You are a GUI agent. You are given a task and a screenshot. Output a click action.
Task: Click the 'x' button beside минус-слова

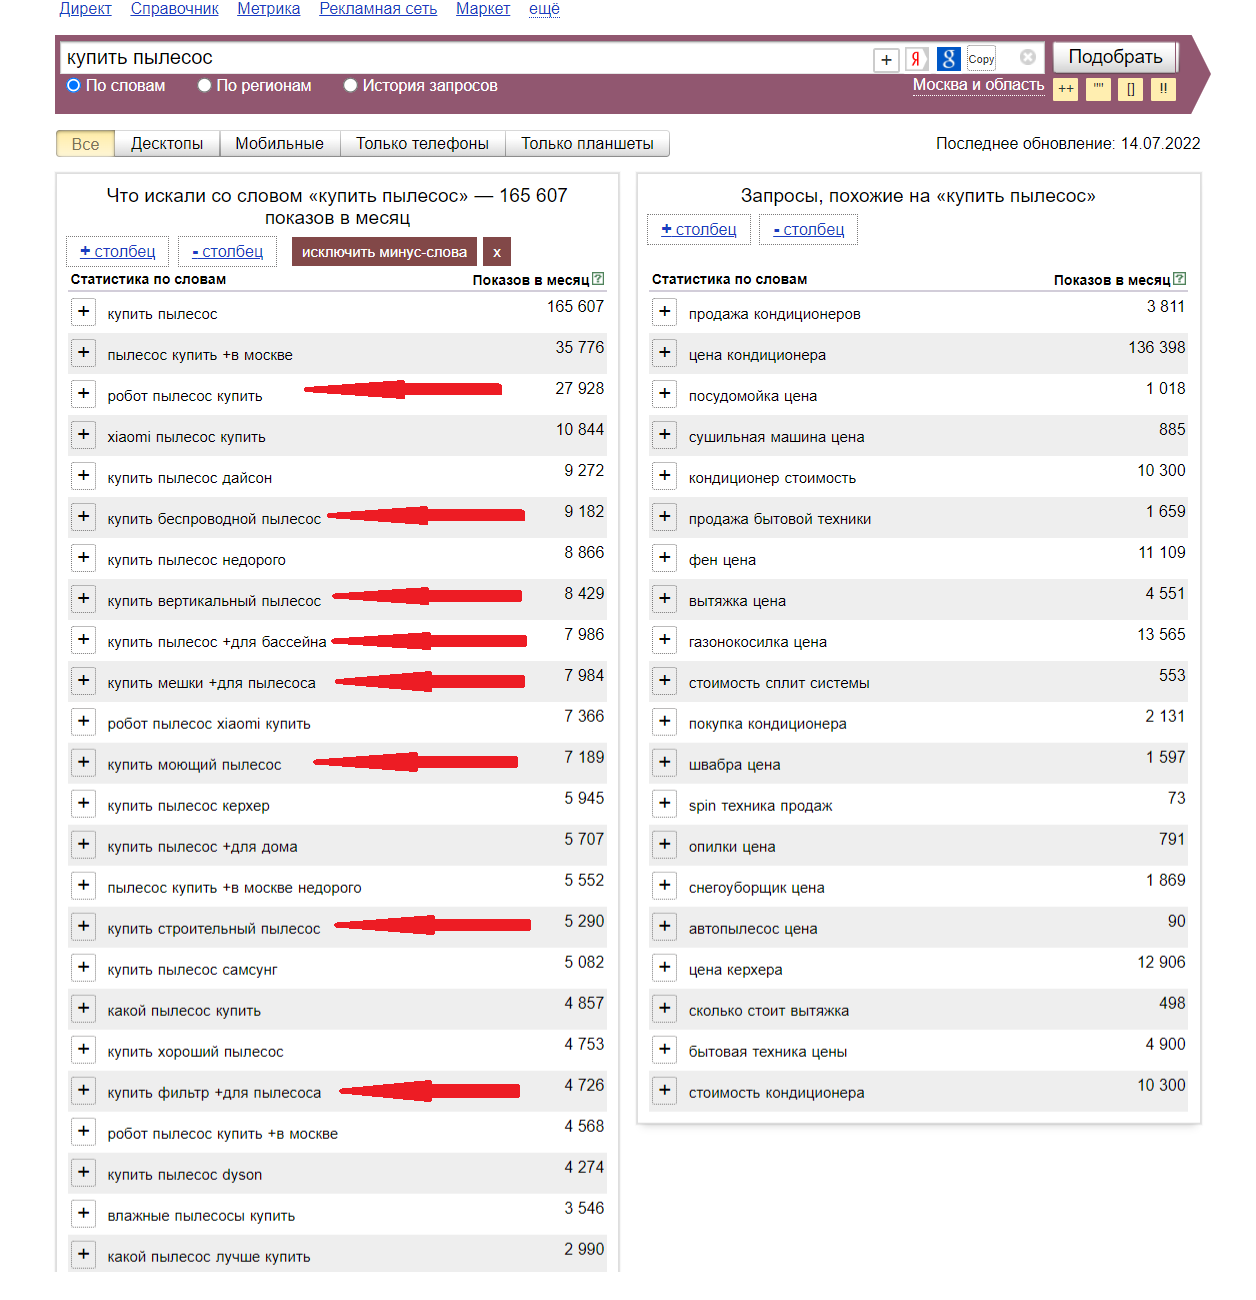coord(497,252)
